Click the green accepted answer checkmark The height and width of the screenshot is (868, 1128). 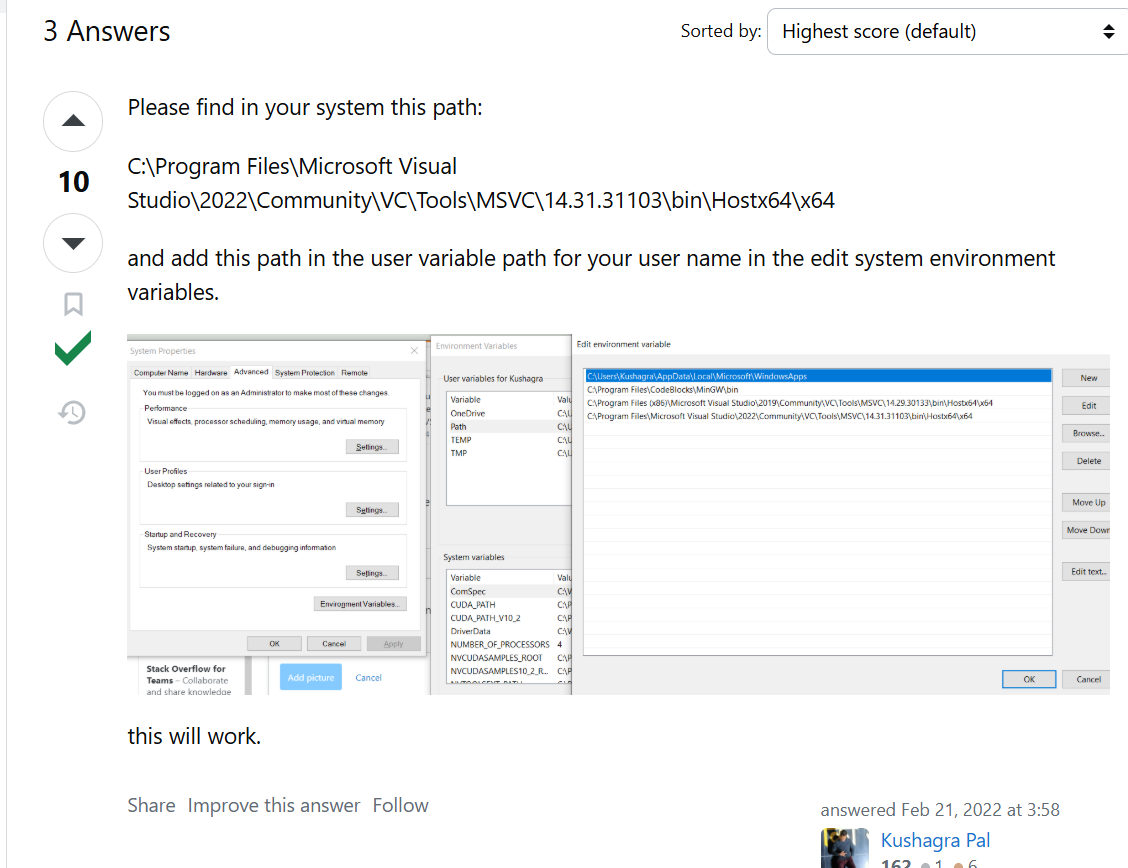tap(73, 348)
